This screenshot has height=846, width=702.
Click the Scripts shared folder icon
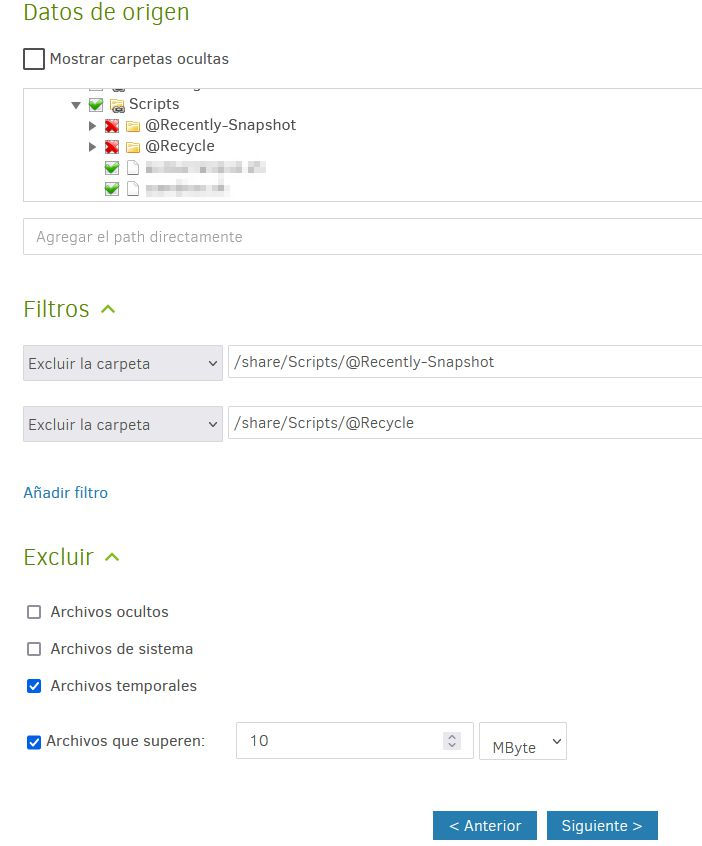point(117,105)
